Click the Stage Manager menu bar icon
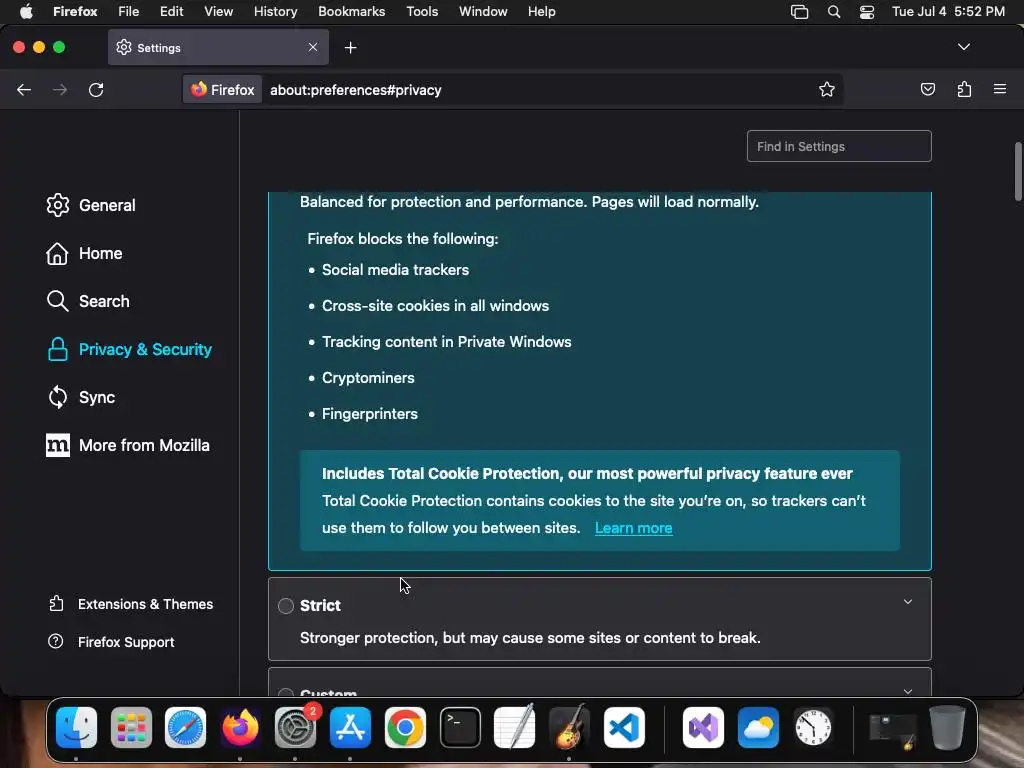Viewport: 1024px width, 768px height. coord(799,12)
